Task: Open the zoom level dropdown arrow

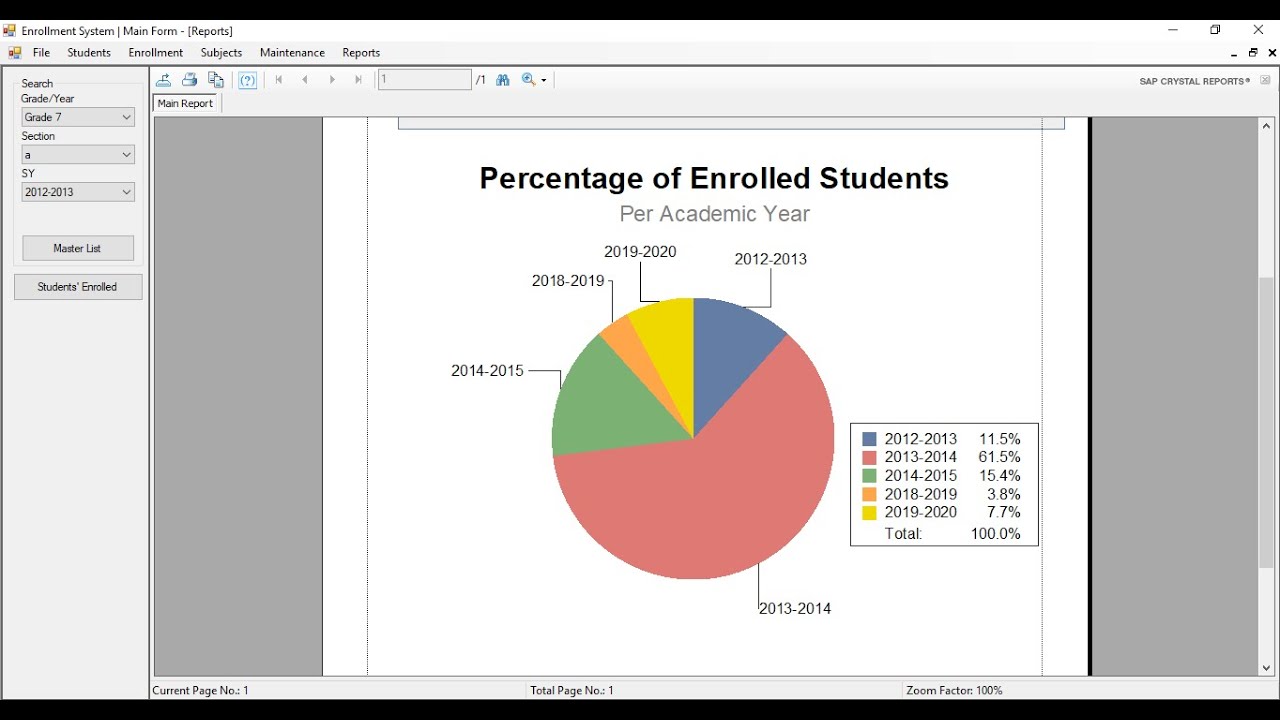Action: pos(544,80)
